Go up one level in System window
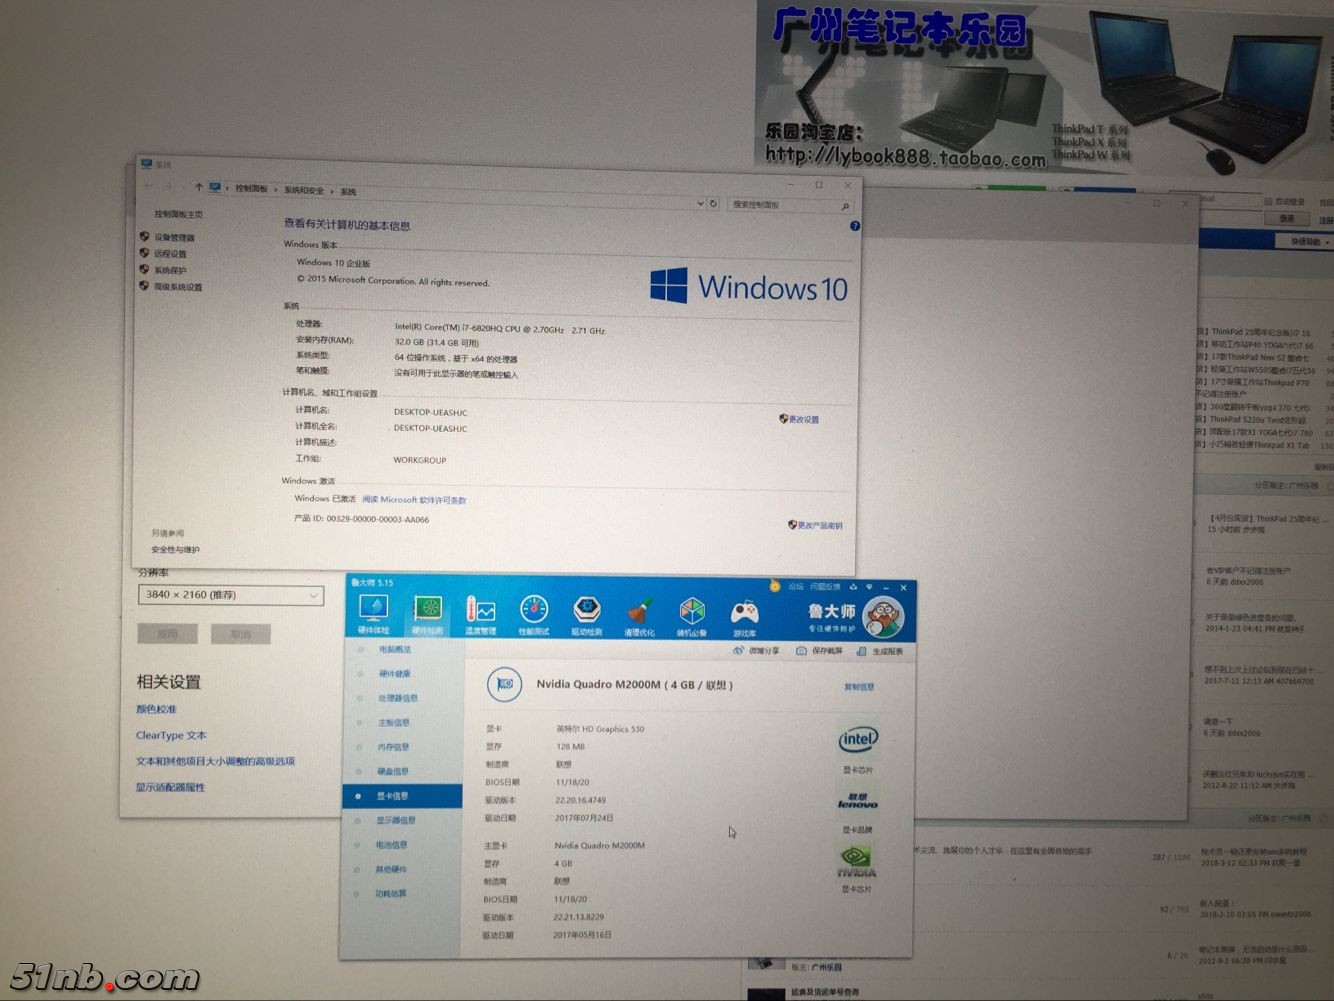This screenshot has height=1001, width=1334. [x=198, y=187]
